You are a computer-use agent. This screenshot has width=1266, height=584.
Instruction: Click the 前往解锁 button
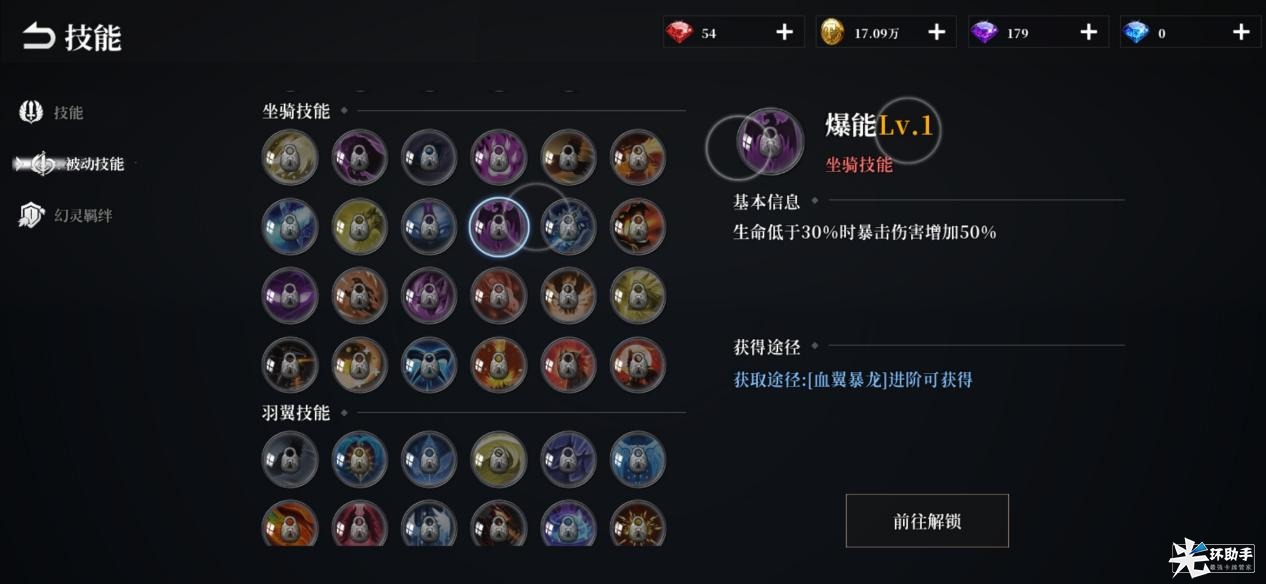pos(927,521)
